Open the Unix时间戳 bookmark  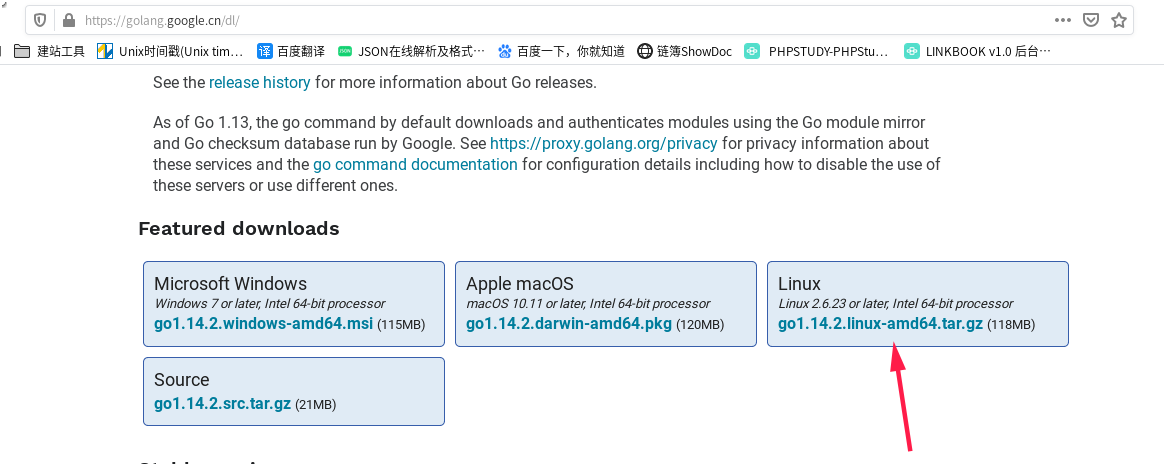170,51
